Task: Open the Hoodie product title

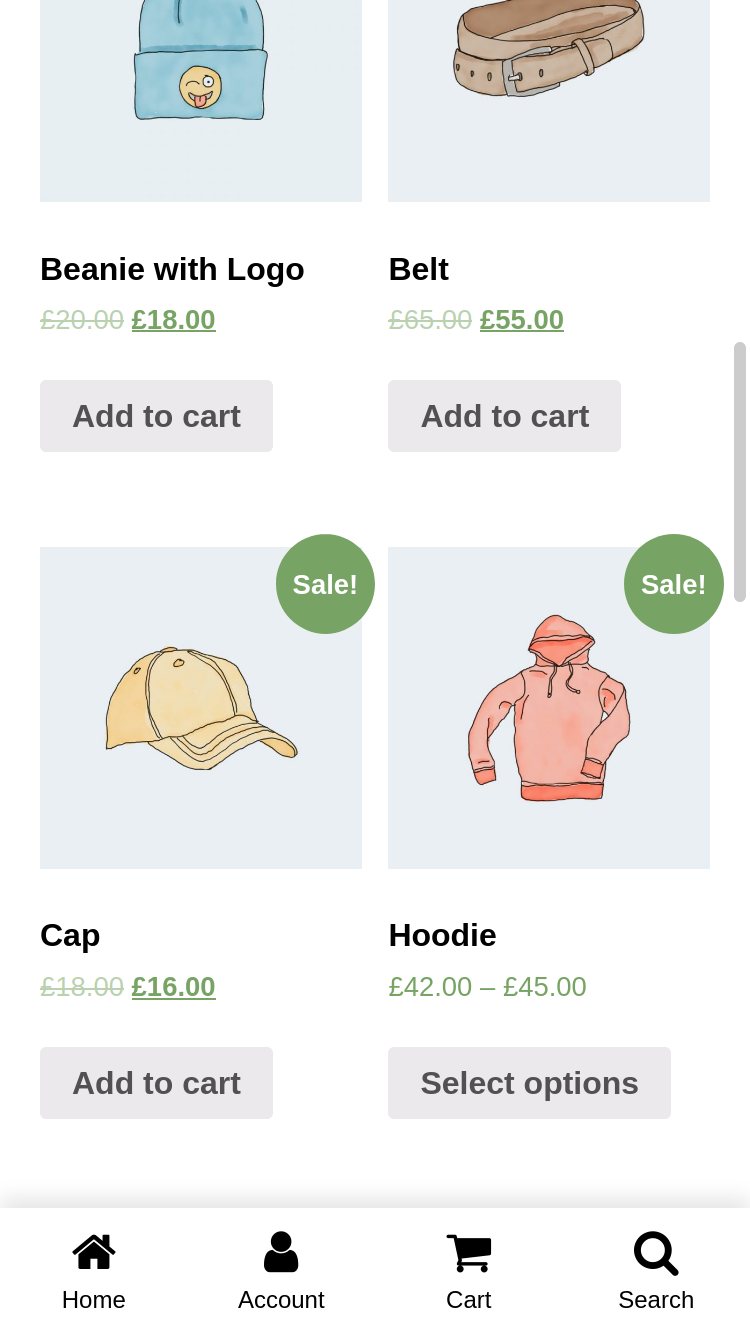Action: (442, 935)
